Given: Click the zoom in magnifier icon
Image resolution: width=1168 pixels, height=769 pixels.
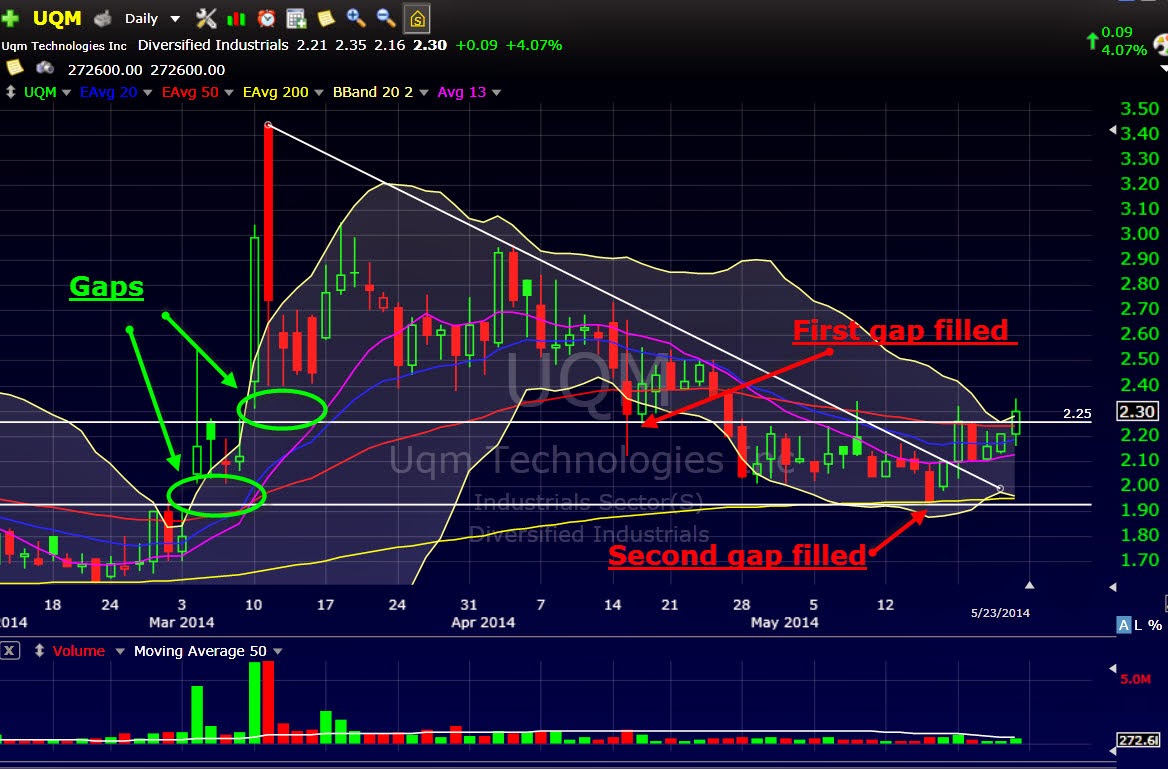Looking at the screenshot, I should [x=356, y=18].
